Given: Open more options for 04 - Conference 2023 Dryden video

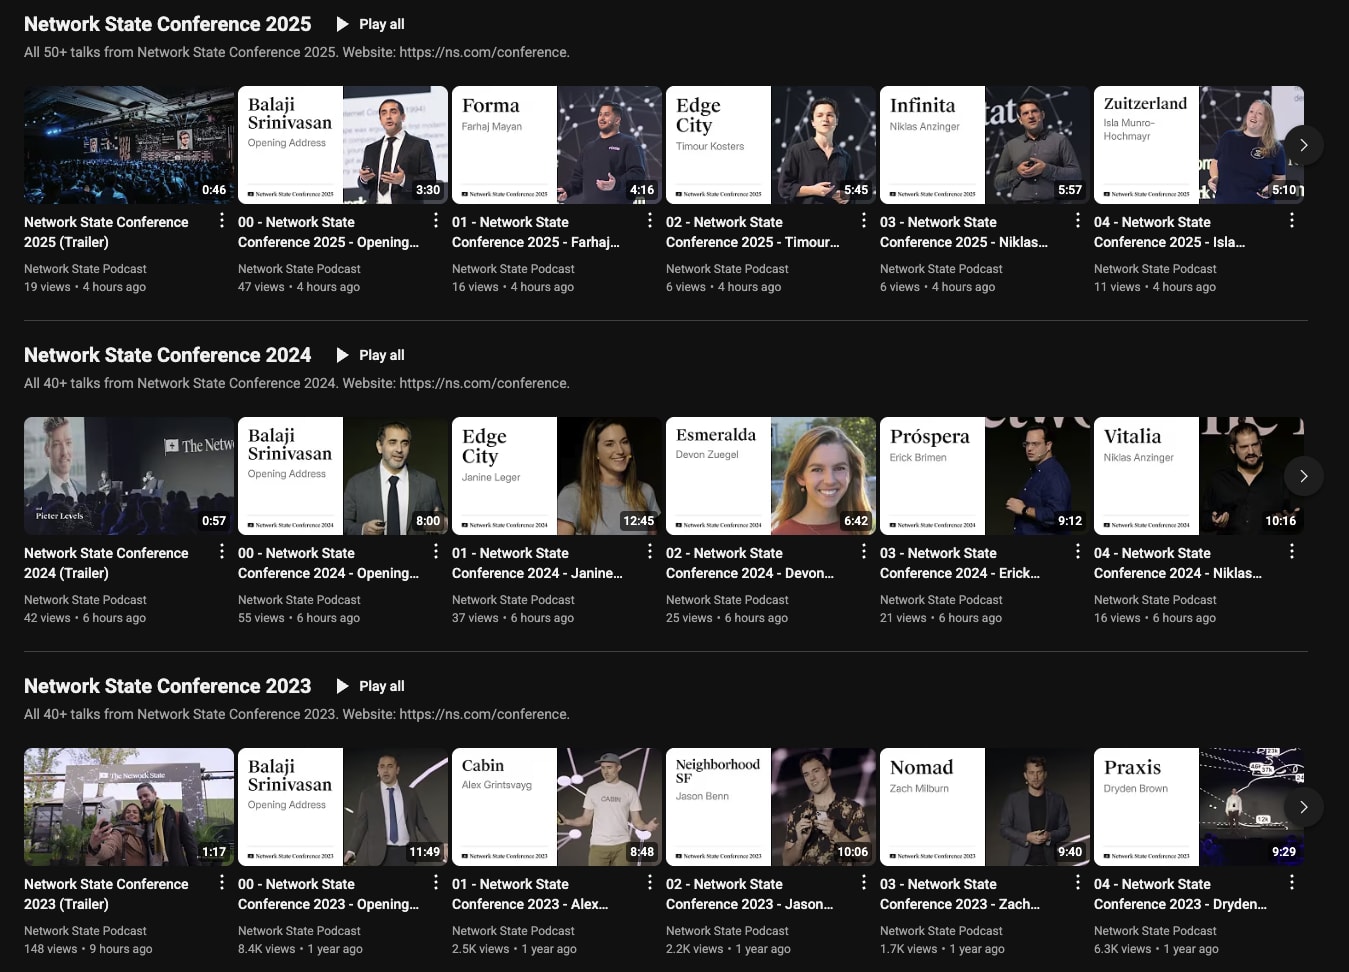Looking at the screenshot, I should 1292,882.
